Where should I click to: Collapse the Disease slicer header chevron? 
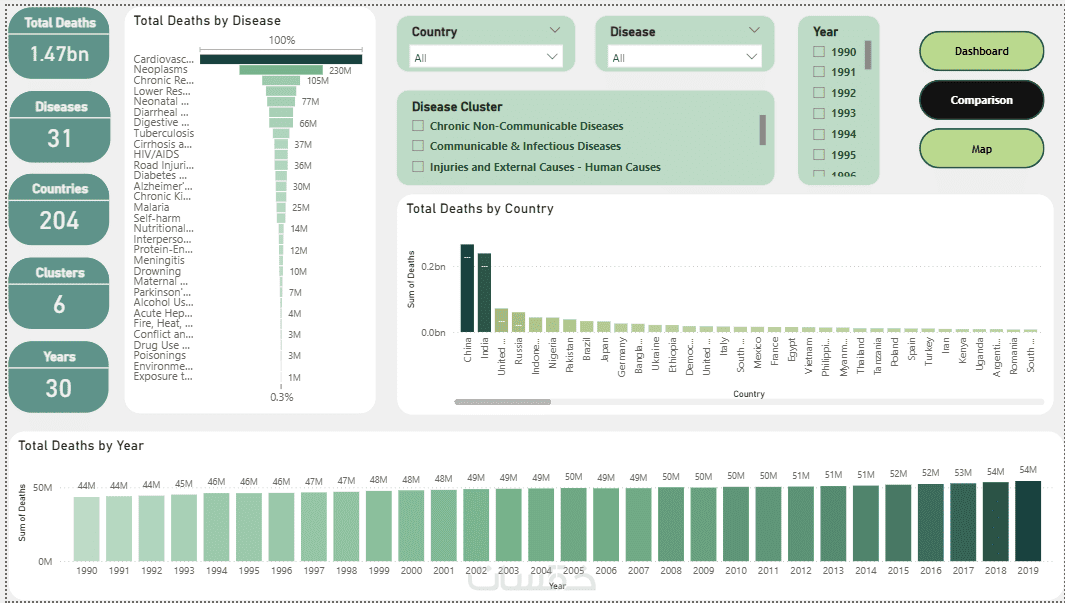[754, 31]
